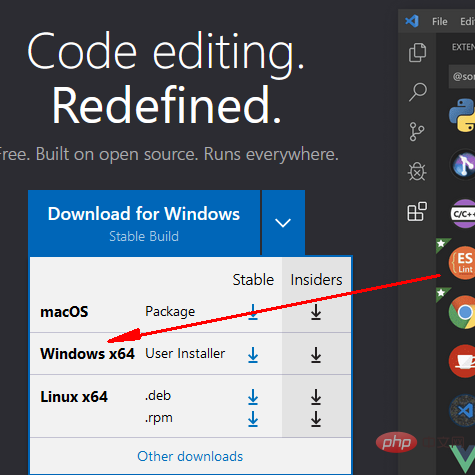This screenshot has height=475, width=475.
Task: Select the dark blue VS Code extension icon
Action: (x=463, y=410)
